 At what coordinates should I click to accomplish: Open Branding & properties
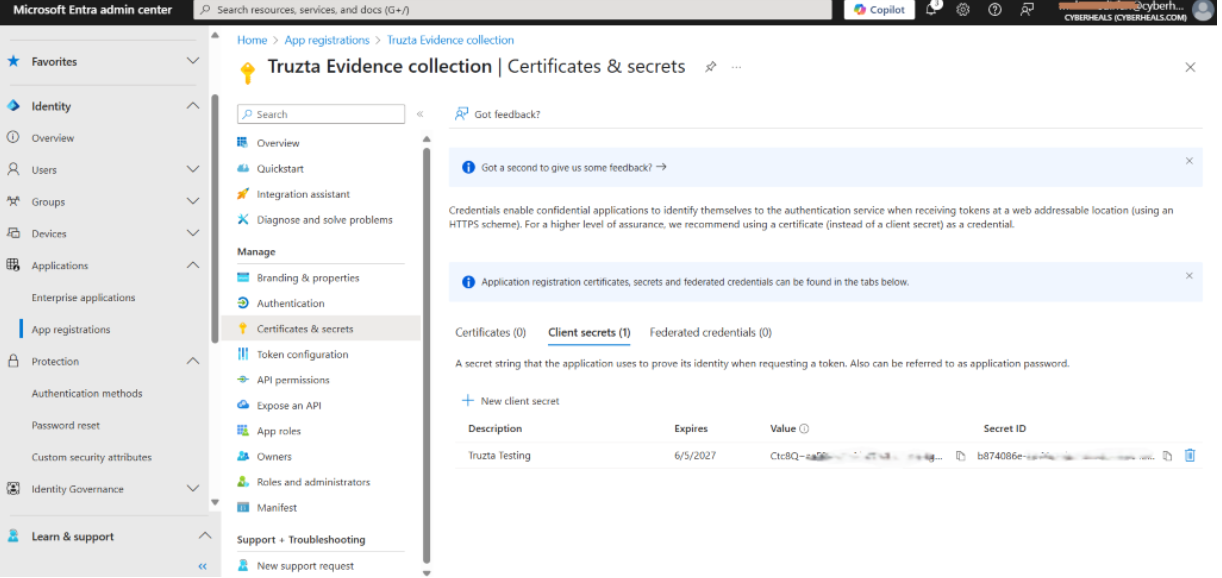[x=308, y=278]
